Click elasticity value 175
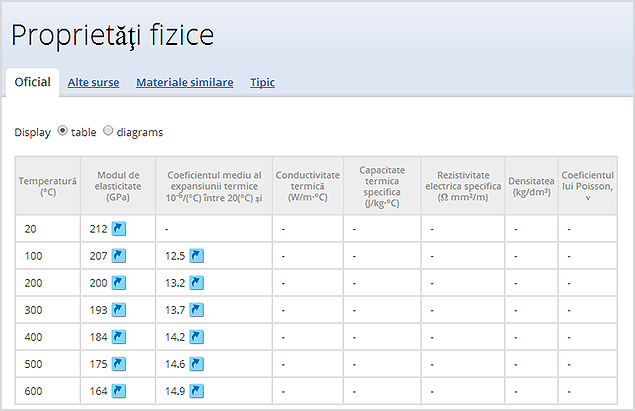The width and height of the screenshot is (635, 411). click(98, 364)
